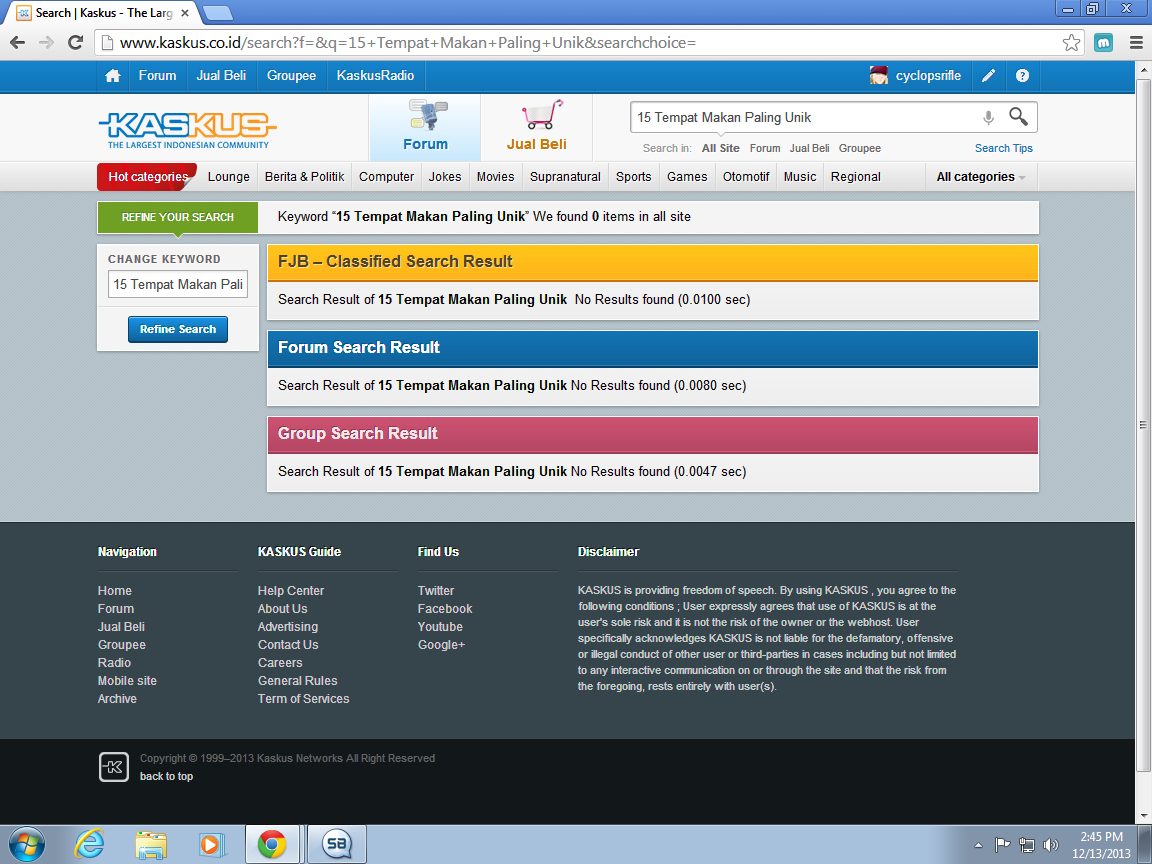Open the Jokes category
Screen dimensions: 1152x864
[445, 177]
